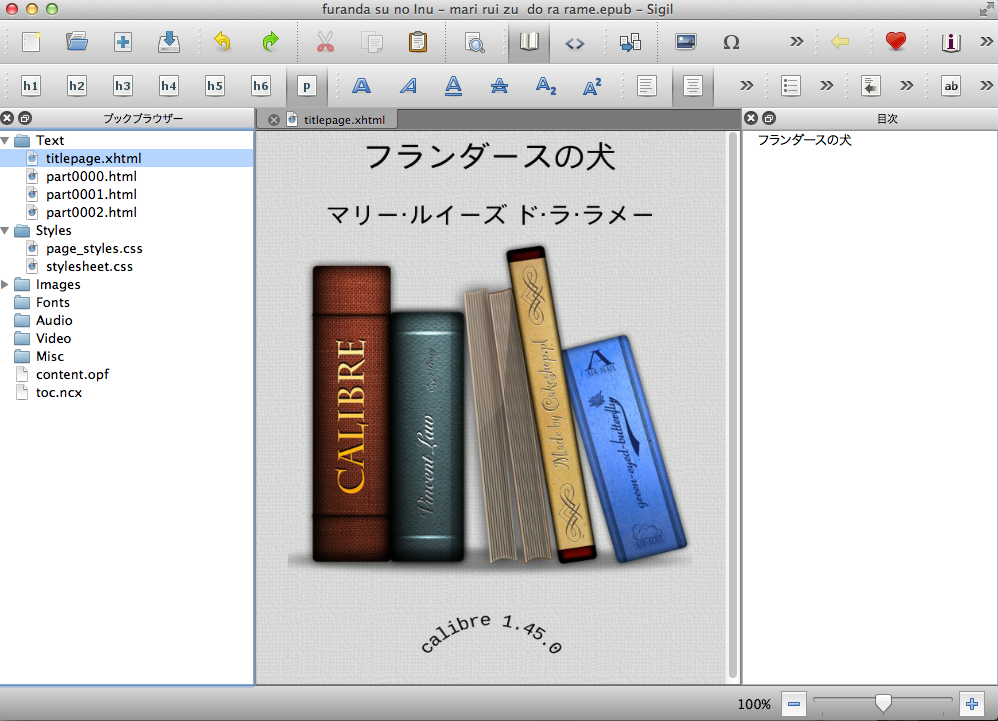
Task: Zoom out with the minus button
Action: click(794, 704)
